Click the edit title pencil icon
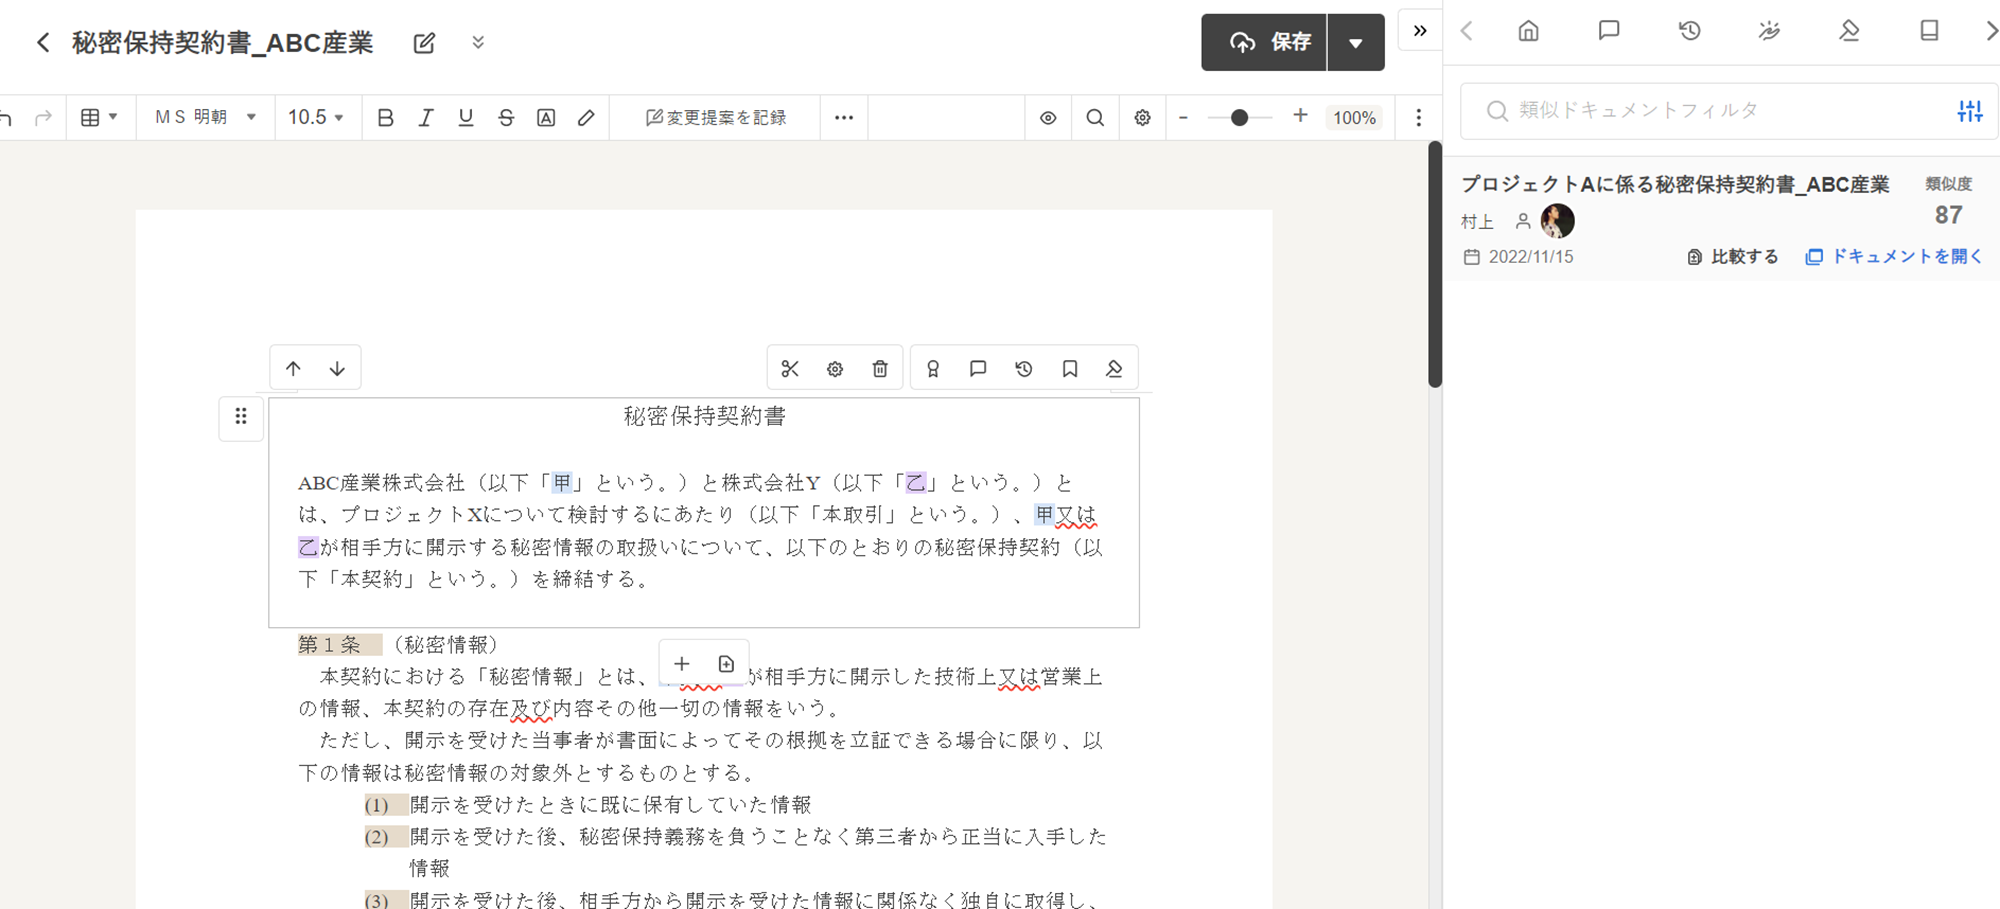The height and width of the screenshot is (909, 2000). [424, 43]
